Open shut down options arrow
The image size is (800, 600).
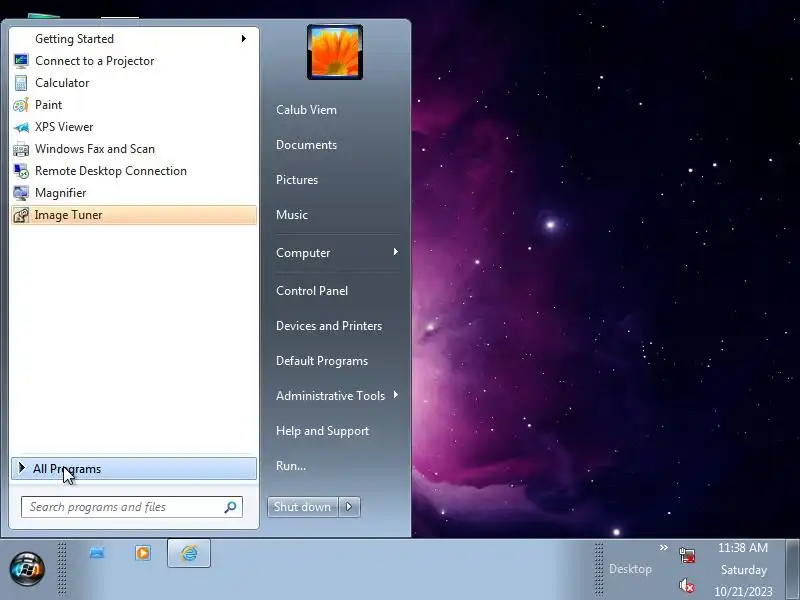tap(349, 507)
